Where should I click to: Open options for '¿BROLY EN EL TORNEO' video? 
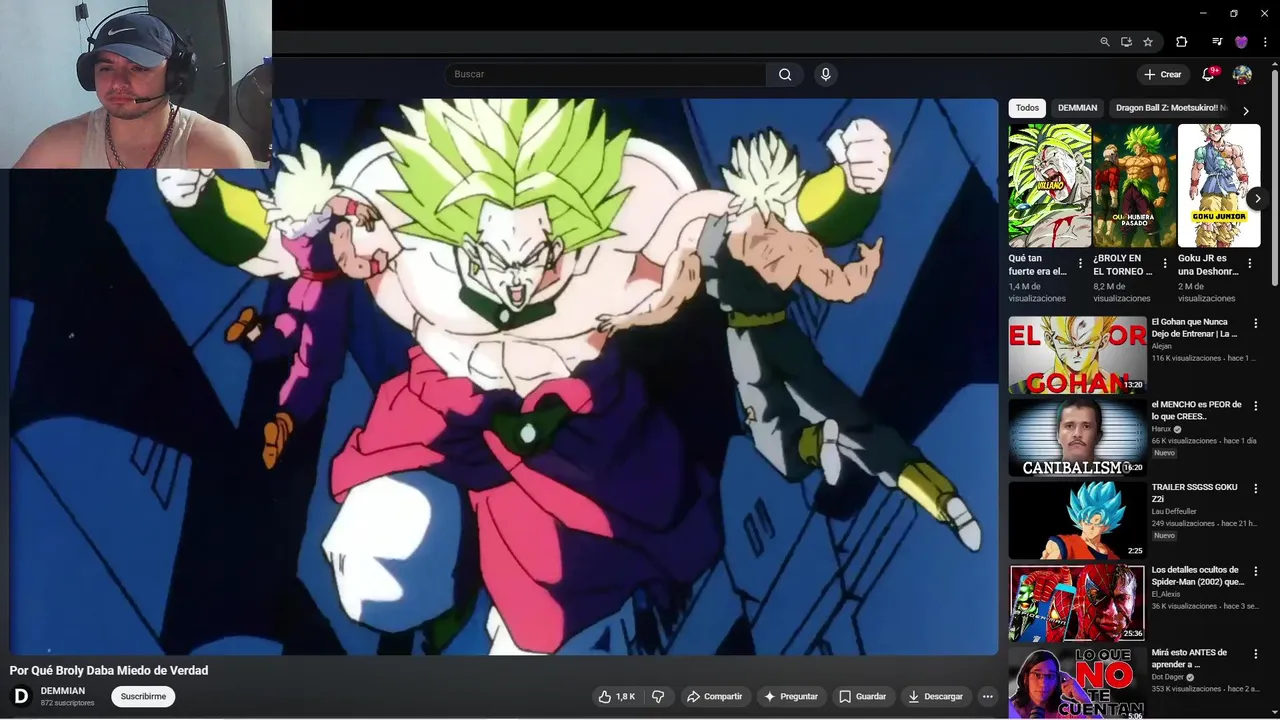[1165, 264]
